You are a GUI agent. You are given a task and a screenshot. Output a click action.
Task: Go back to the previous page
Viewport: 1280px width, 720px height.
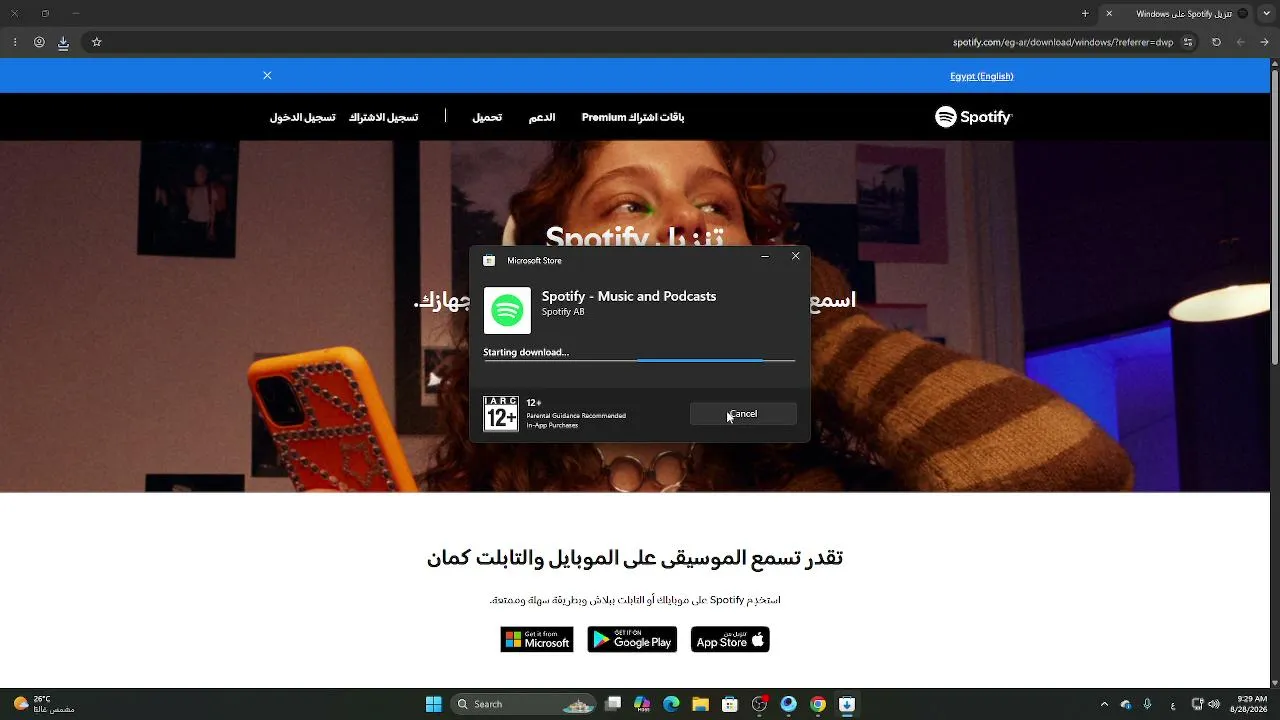click(x=1265, y=42)
